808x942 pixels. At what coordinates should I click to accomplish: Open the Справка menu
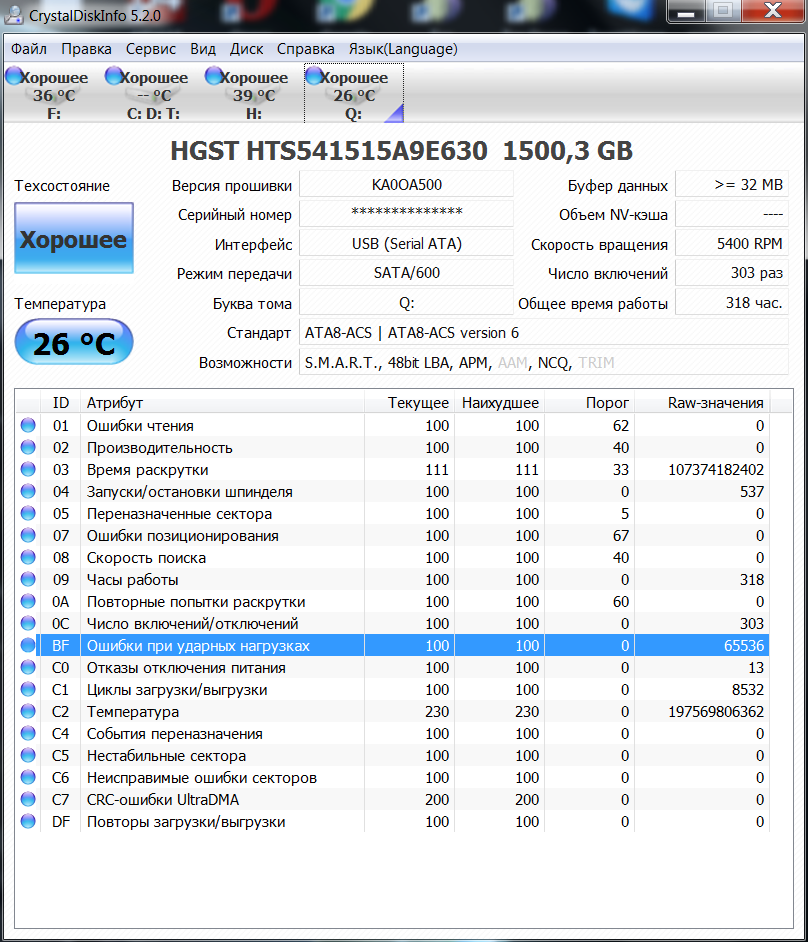pos(305,49)
